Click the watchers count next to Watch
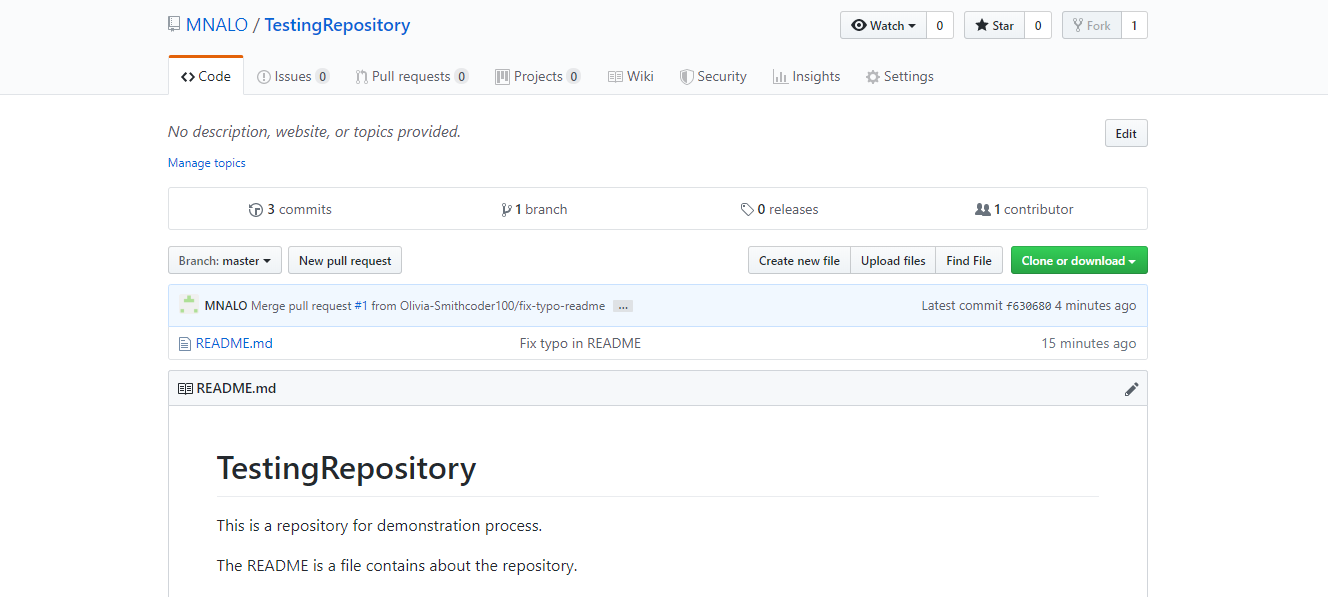1328x597 pixels. [x=940, y=26]
